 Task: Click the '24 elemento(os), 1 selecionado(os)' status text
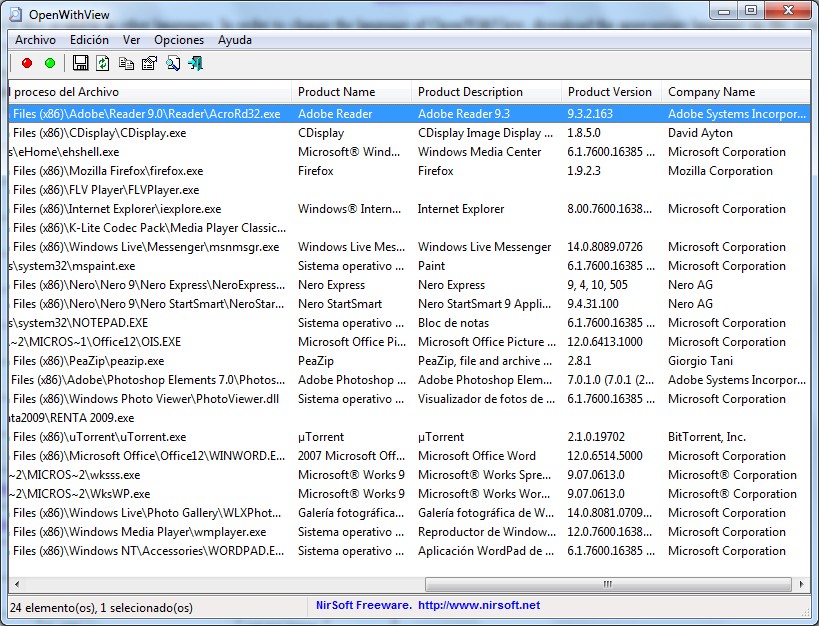point(101,608)
